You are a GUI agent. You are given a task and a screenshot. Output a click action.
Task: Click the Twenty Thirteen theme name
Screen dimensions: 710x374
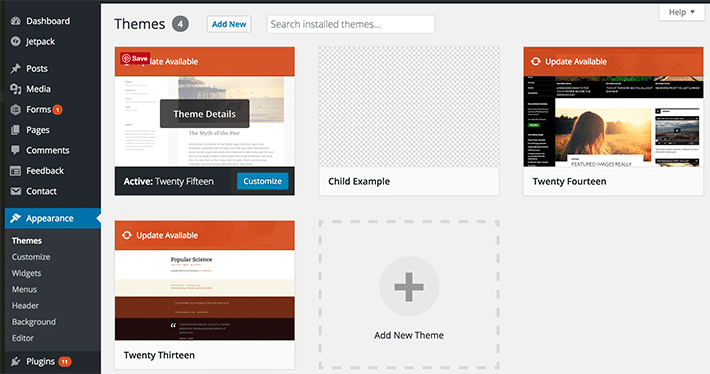pos(159,355)
